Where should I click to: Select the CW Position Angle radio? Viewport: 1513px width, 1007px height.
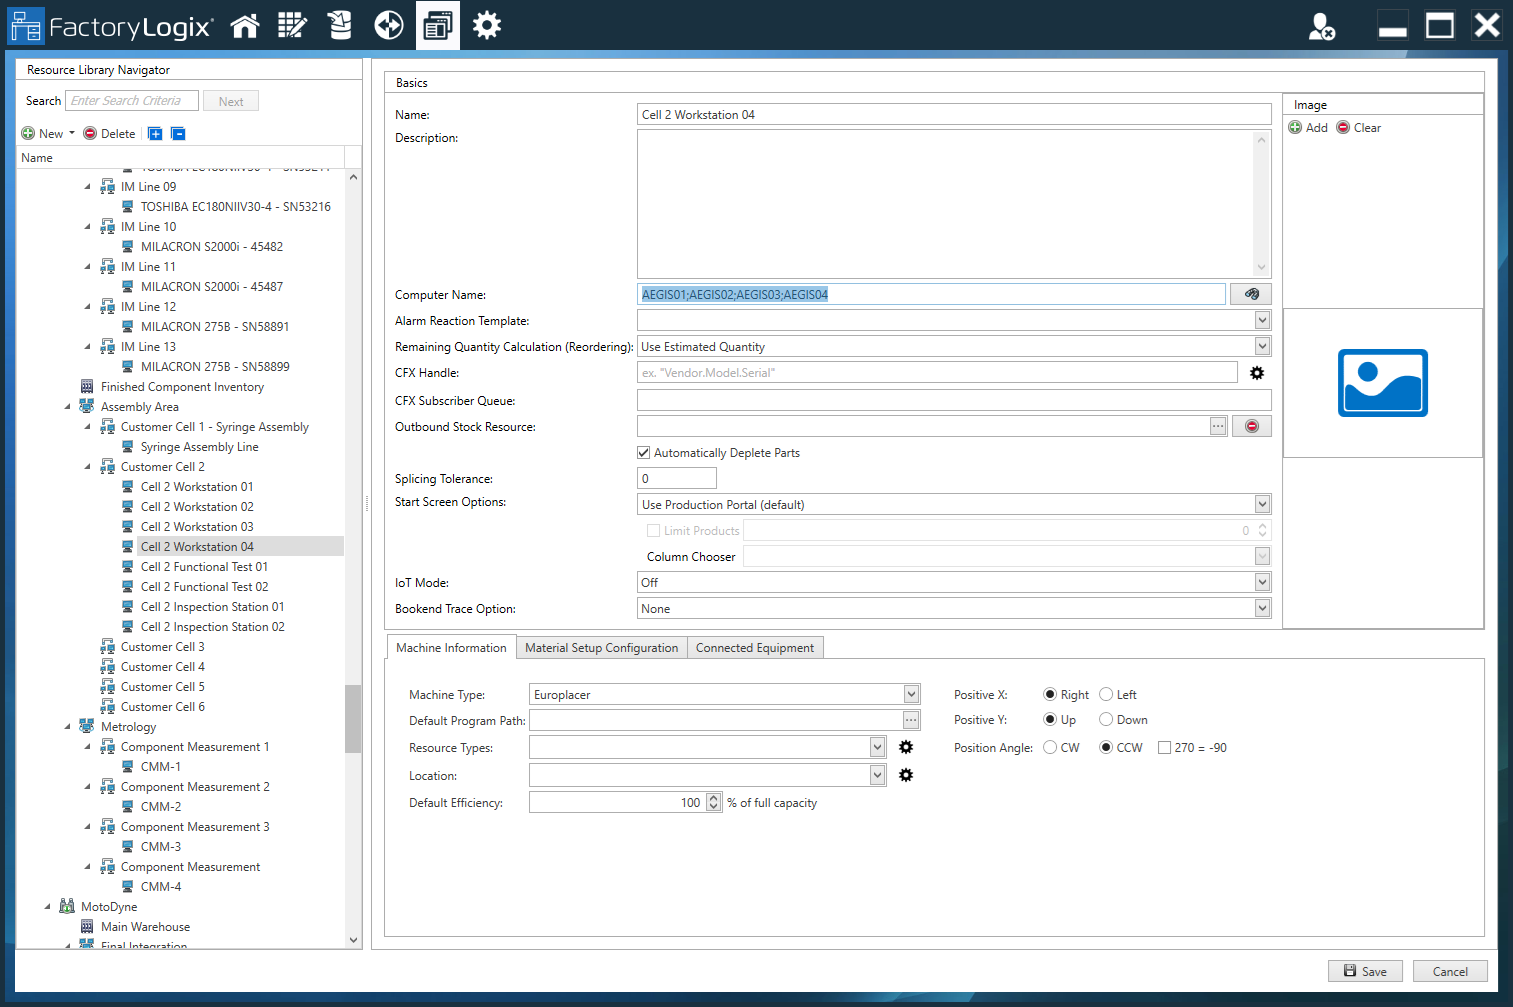coord(1050,748)
